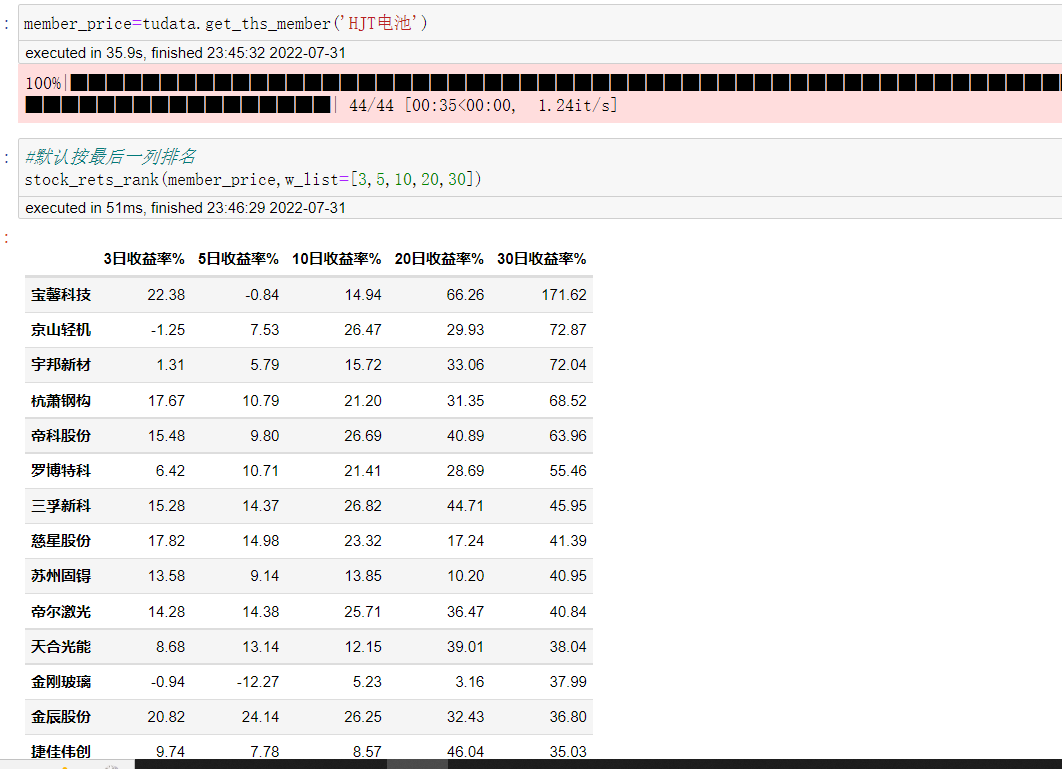Viewport: 1062px width, 769px height.
Task: Click value 63.96 in 帝科股份 row
Action: [568, 436]
